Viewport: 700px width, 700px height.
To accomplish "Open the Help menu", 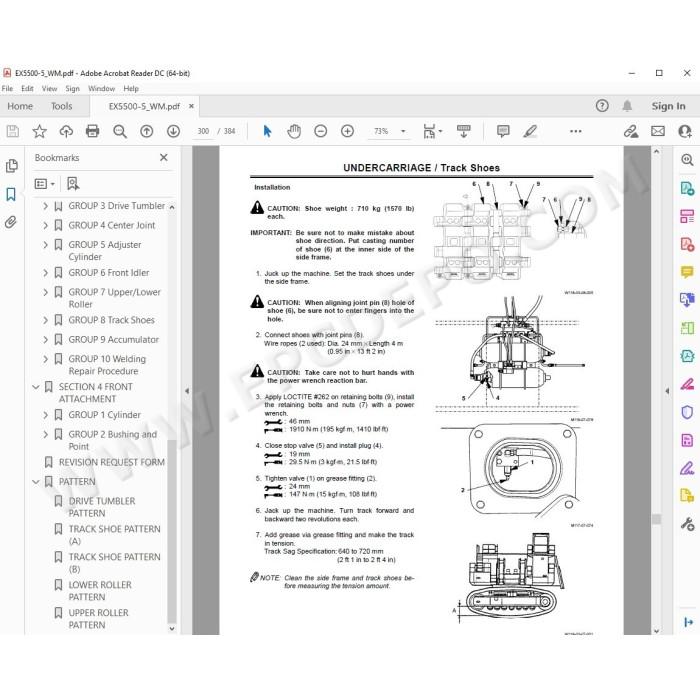I will 131,88.
